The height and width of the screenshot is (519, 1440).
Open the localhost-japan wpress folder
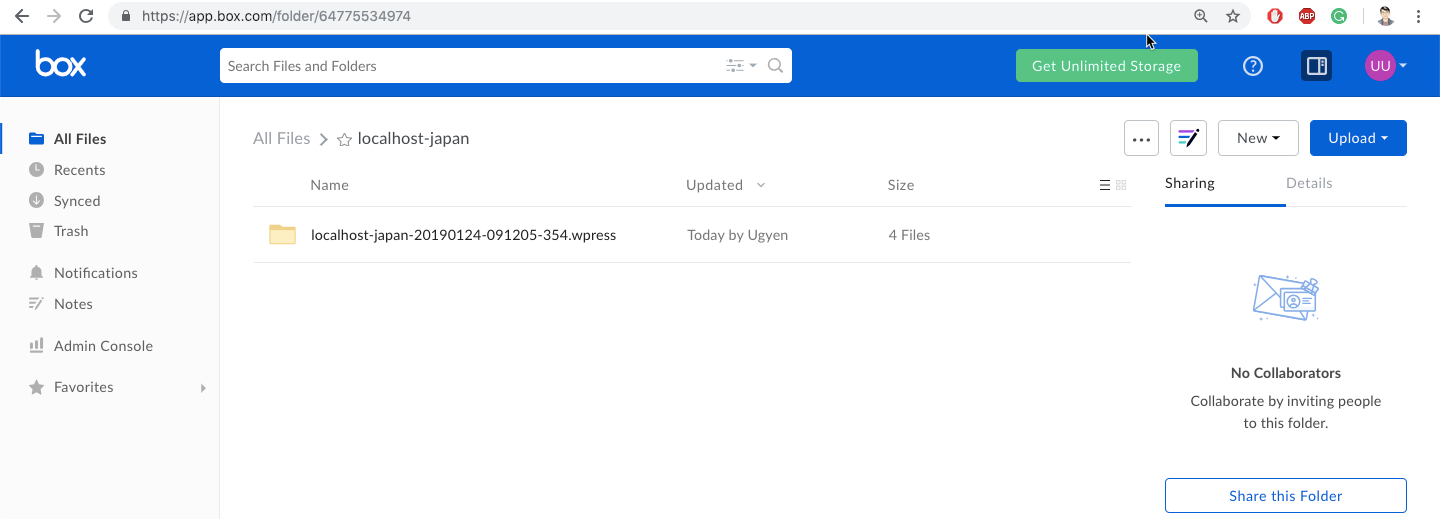463,235
